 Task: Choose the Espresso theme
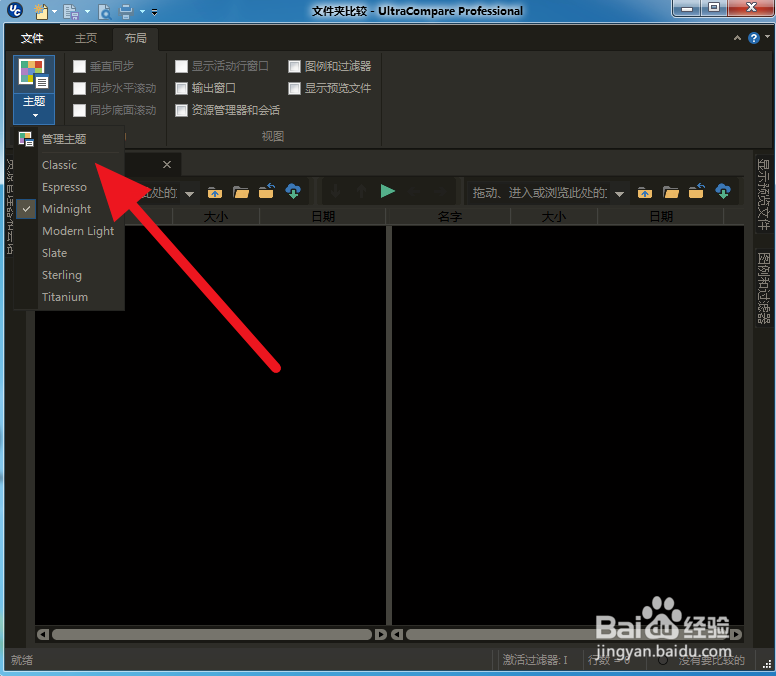tap(69, 187)
